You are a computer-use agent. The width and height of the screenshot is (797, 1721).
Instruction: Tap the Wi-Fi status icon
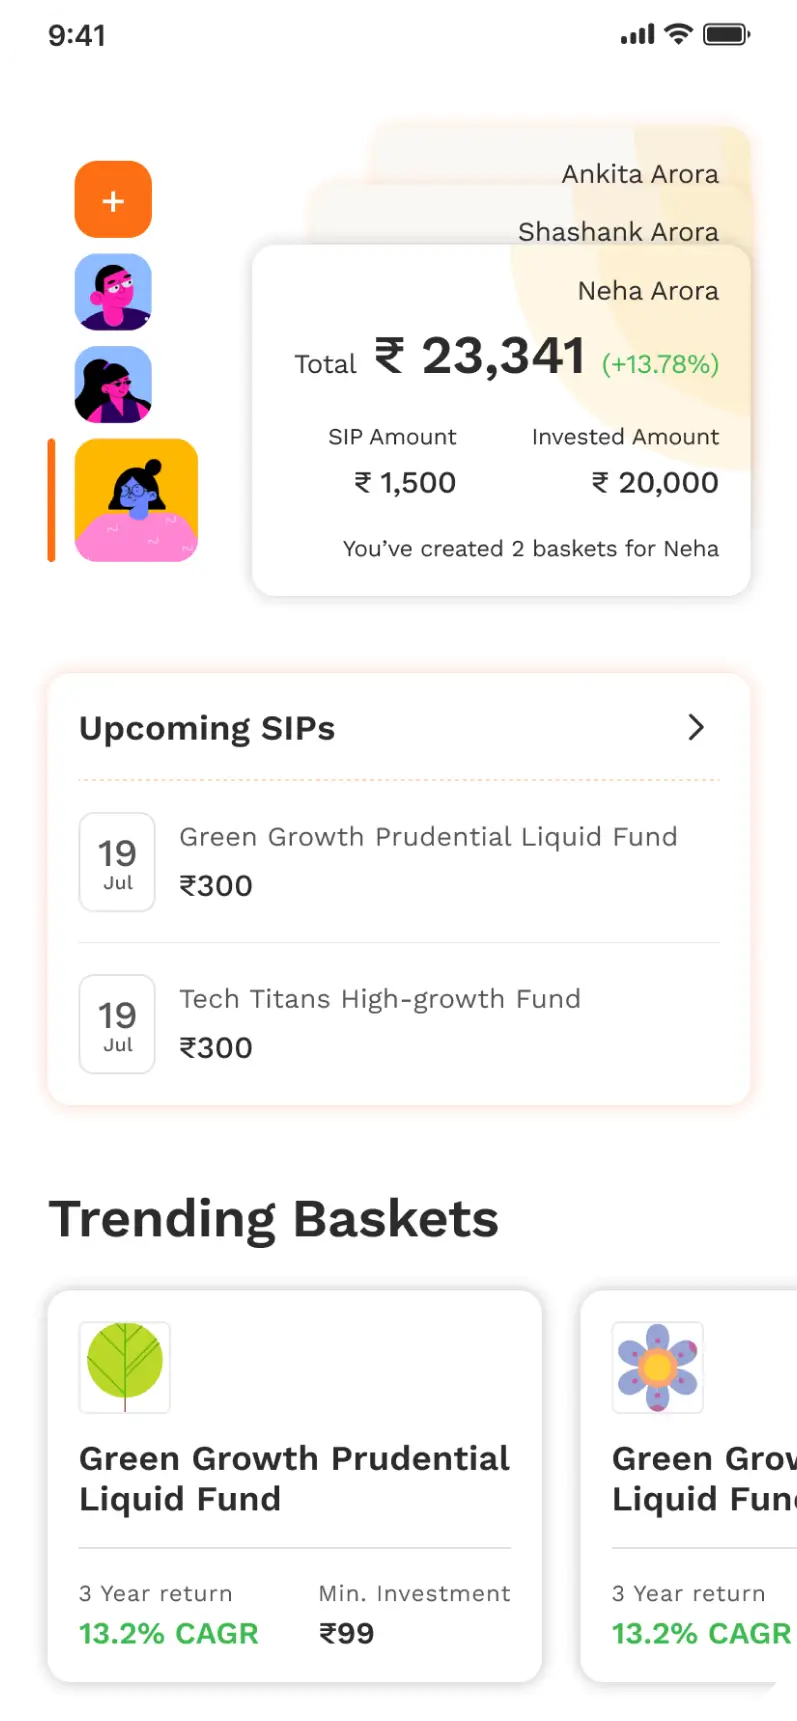[679, 35]
